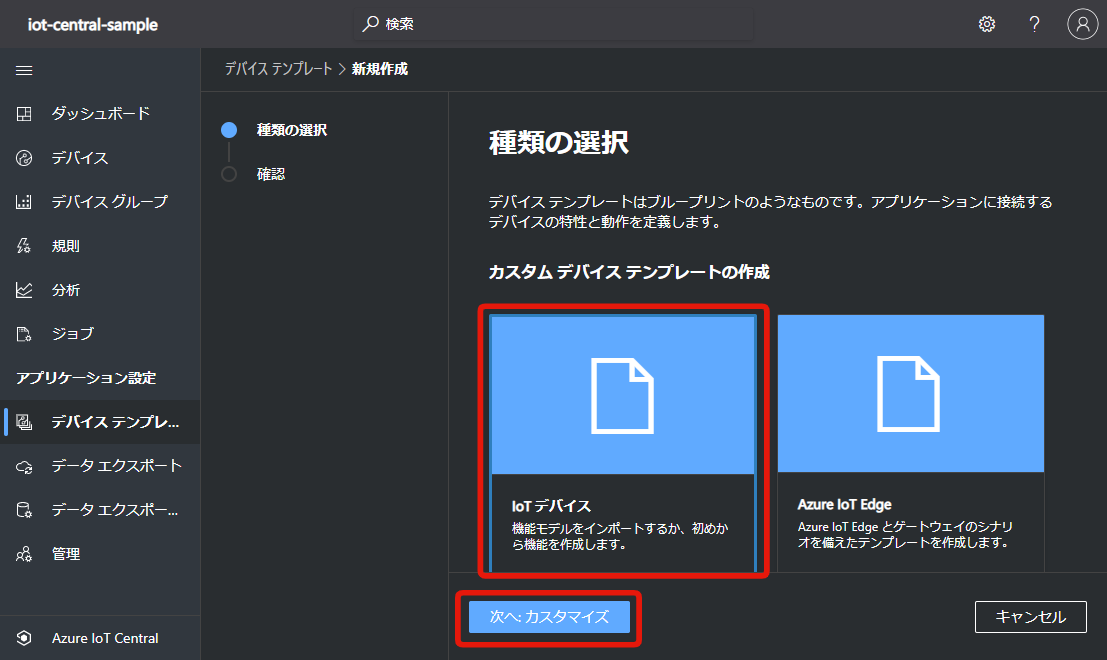
Task: Click the Azure IoT Edge card title
Action: coord(844,505)
